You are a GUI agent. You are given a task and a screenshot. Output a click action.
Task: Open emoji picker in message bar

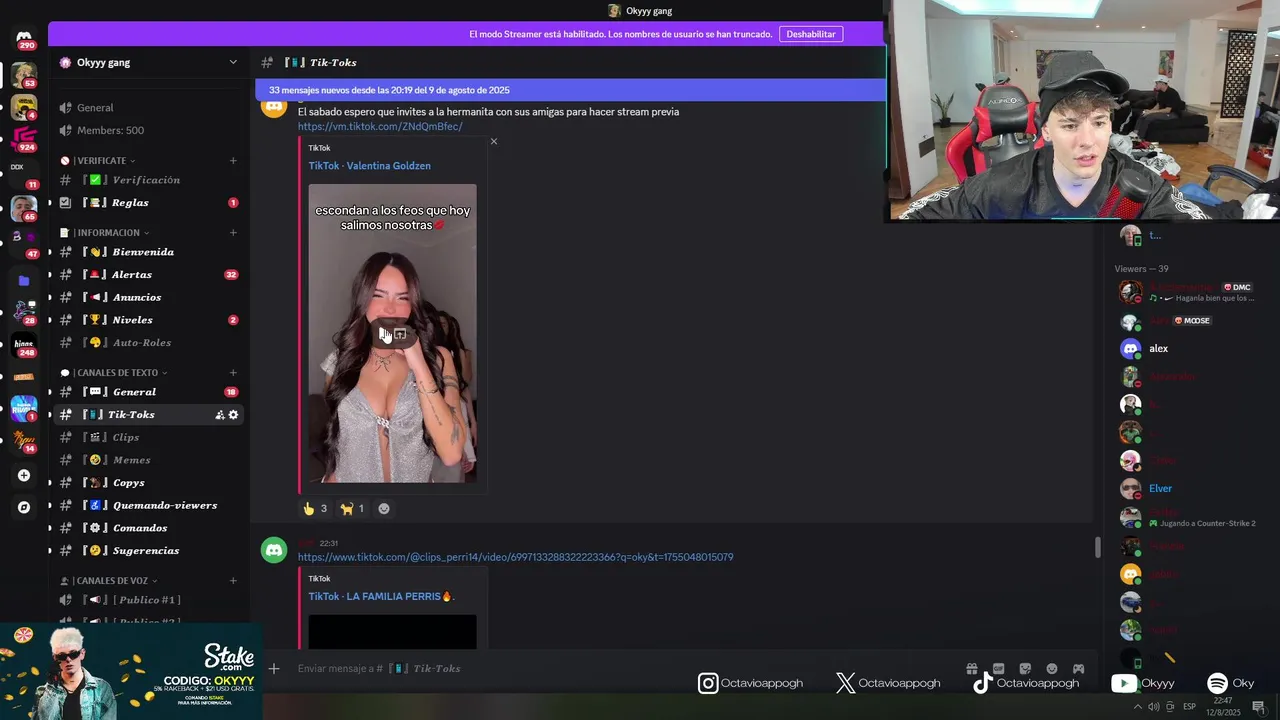pos(1051,668)
